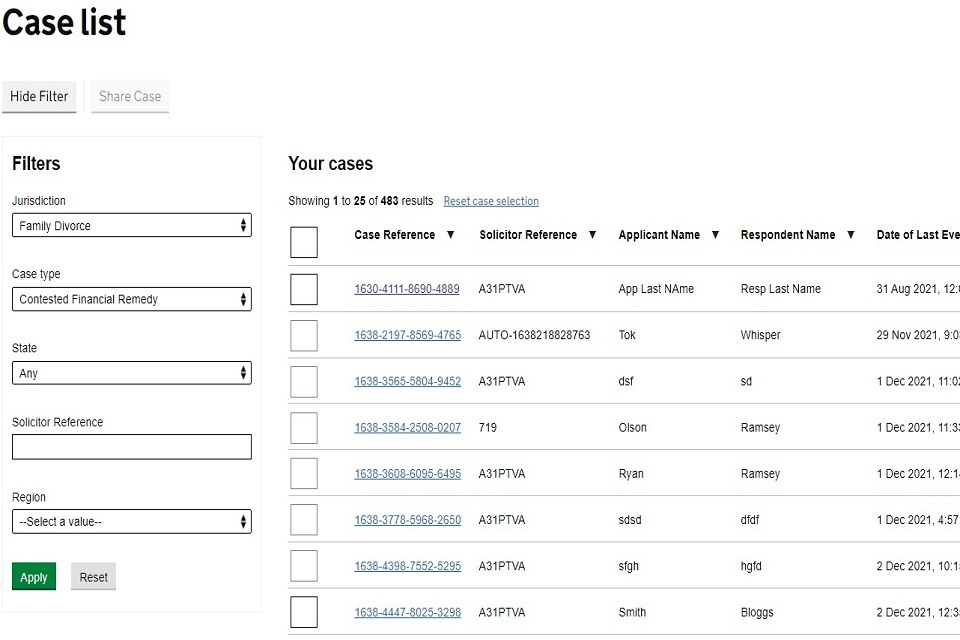Sort cases by Applicant Name arrow

[715, 235]
